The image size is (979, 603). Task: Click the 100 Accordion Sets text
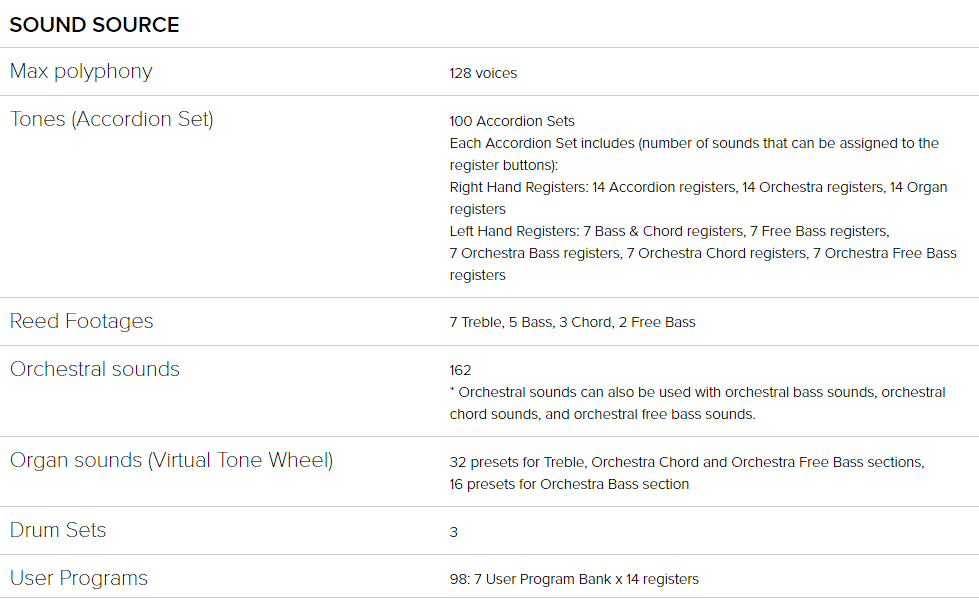[512, 121]
